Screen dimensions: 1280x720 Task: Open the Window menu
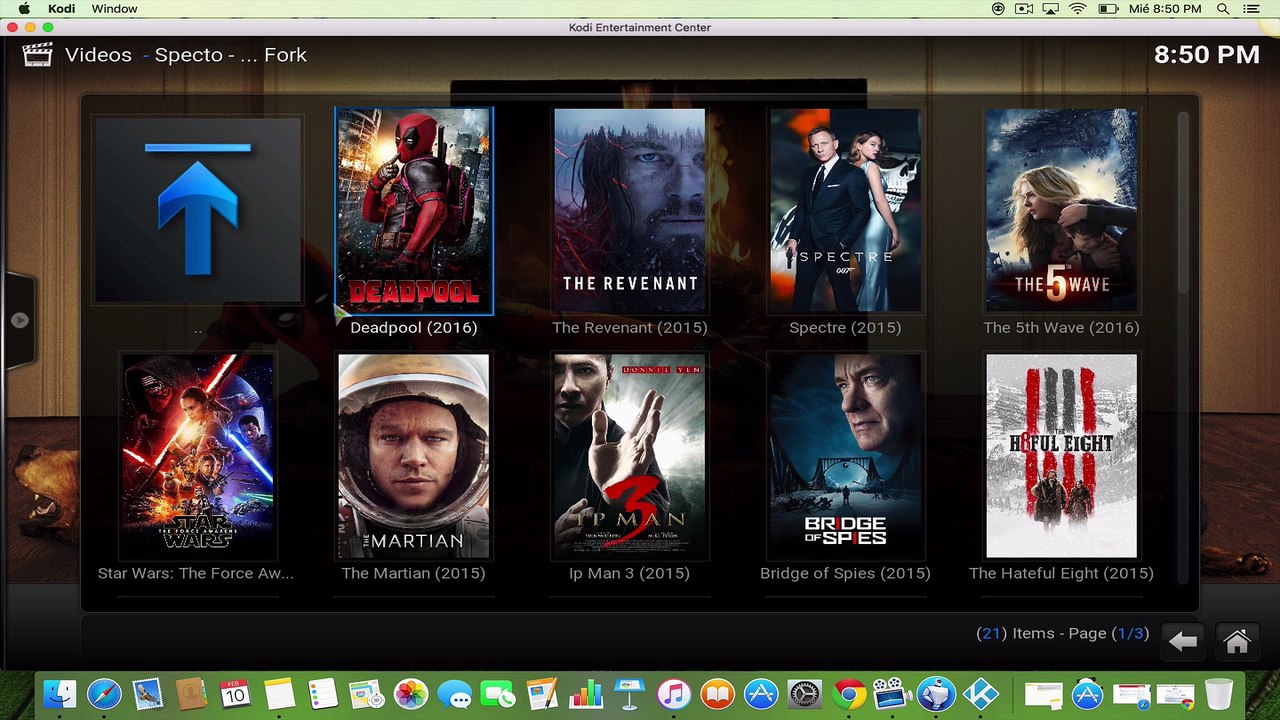[115, 9]
